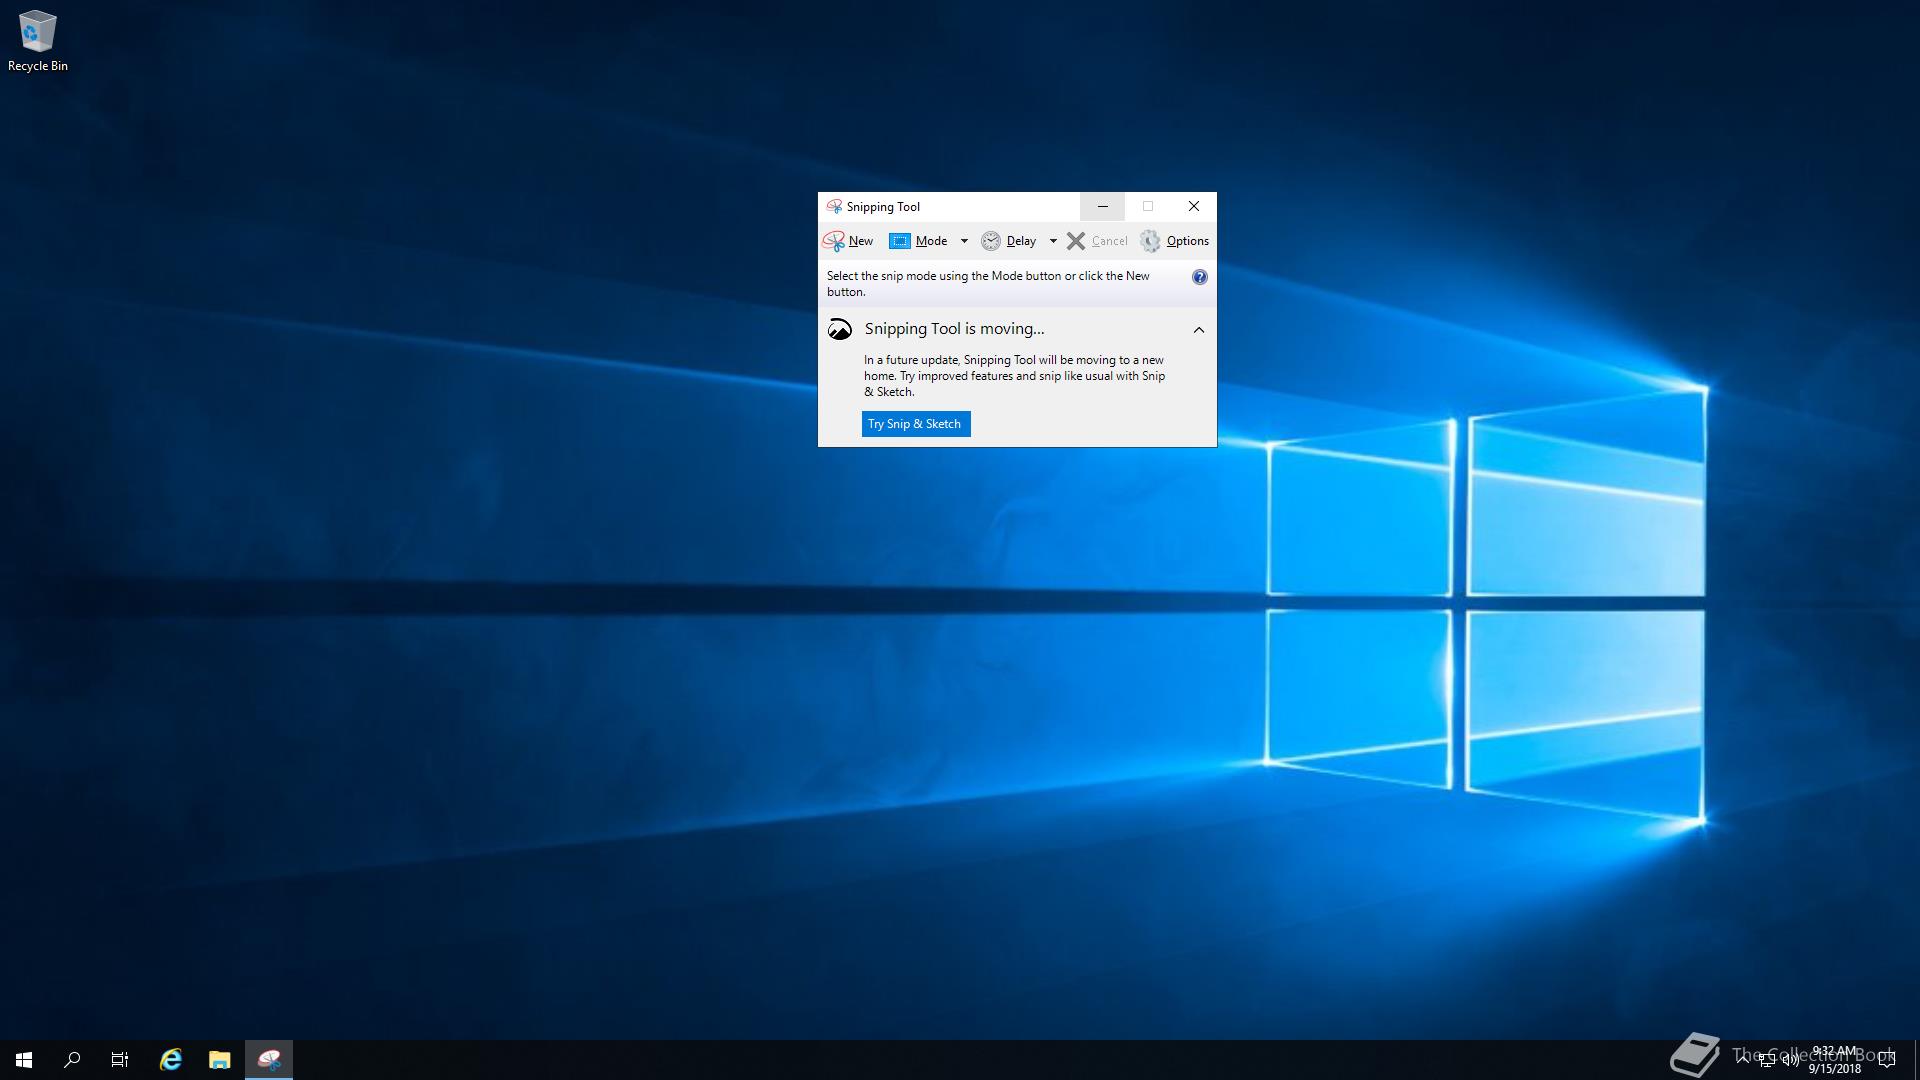Click the Try Snip & Sketch button

click(915, 424)
